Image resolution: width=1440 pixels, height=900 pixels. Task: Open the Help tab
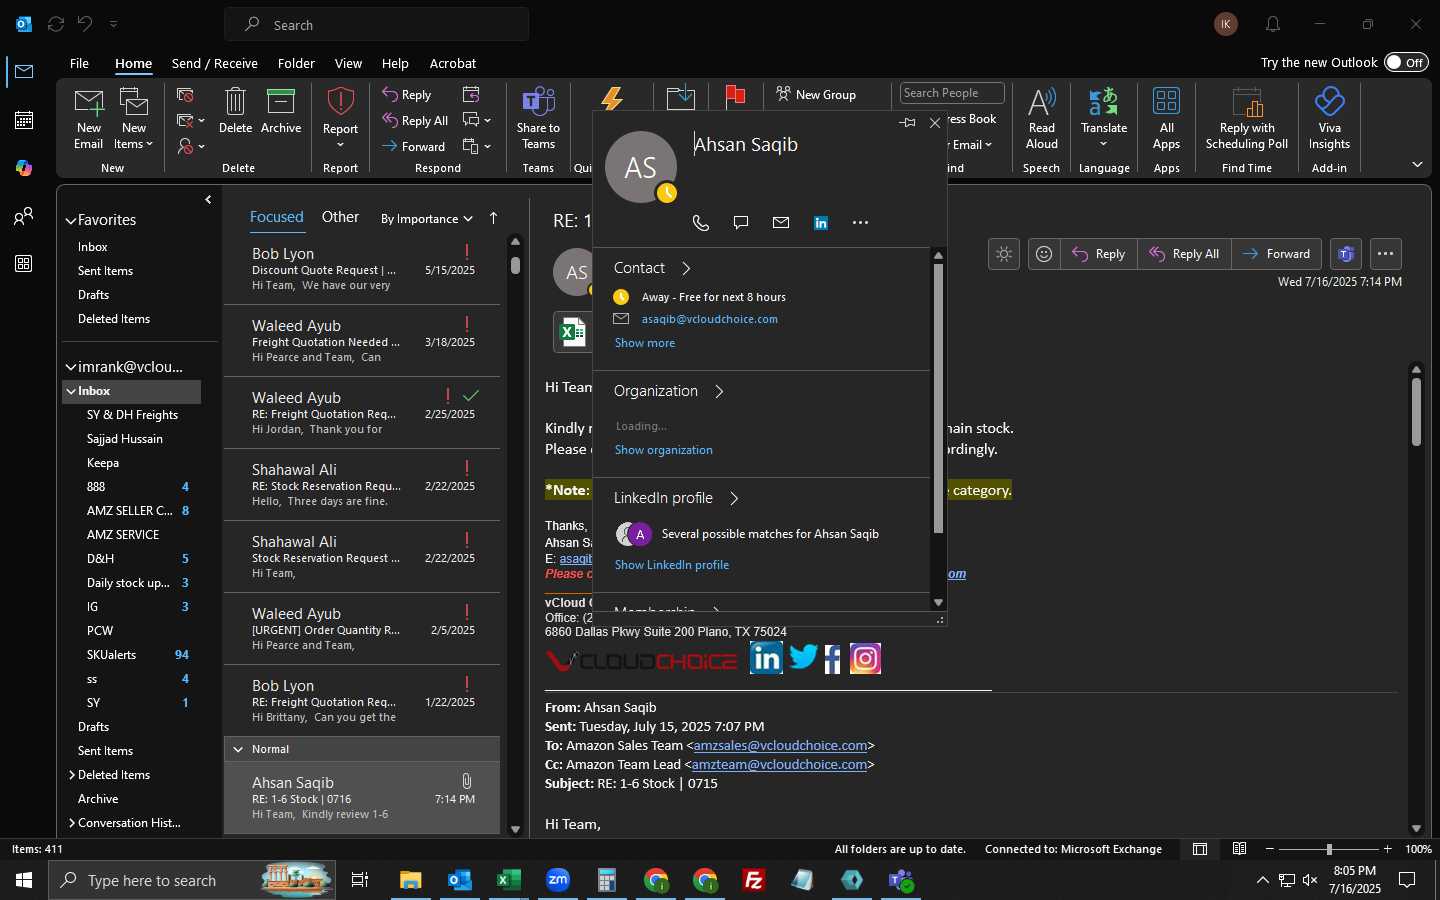[x=395, y=63]
